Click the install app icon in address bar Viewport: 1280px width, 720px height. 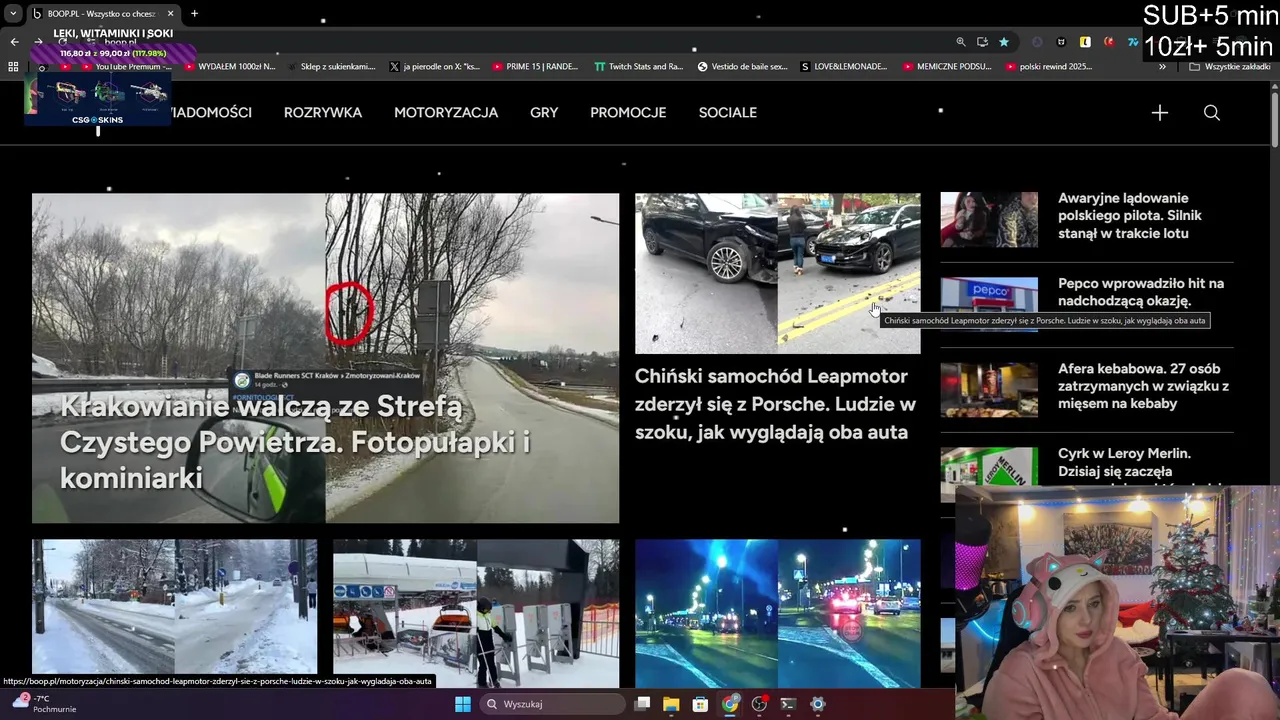click(x=982, y=42)
